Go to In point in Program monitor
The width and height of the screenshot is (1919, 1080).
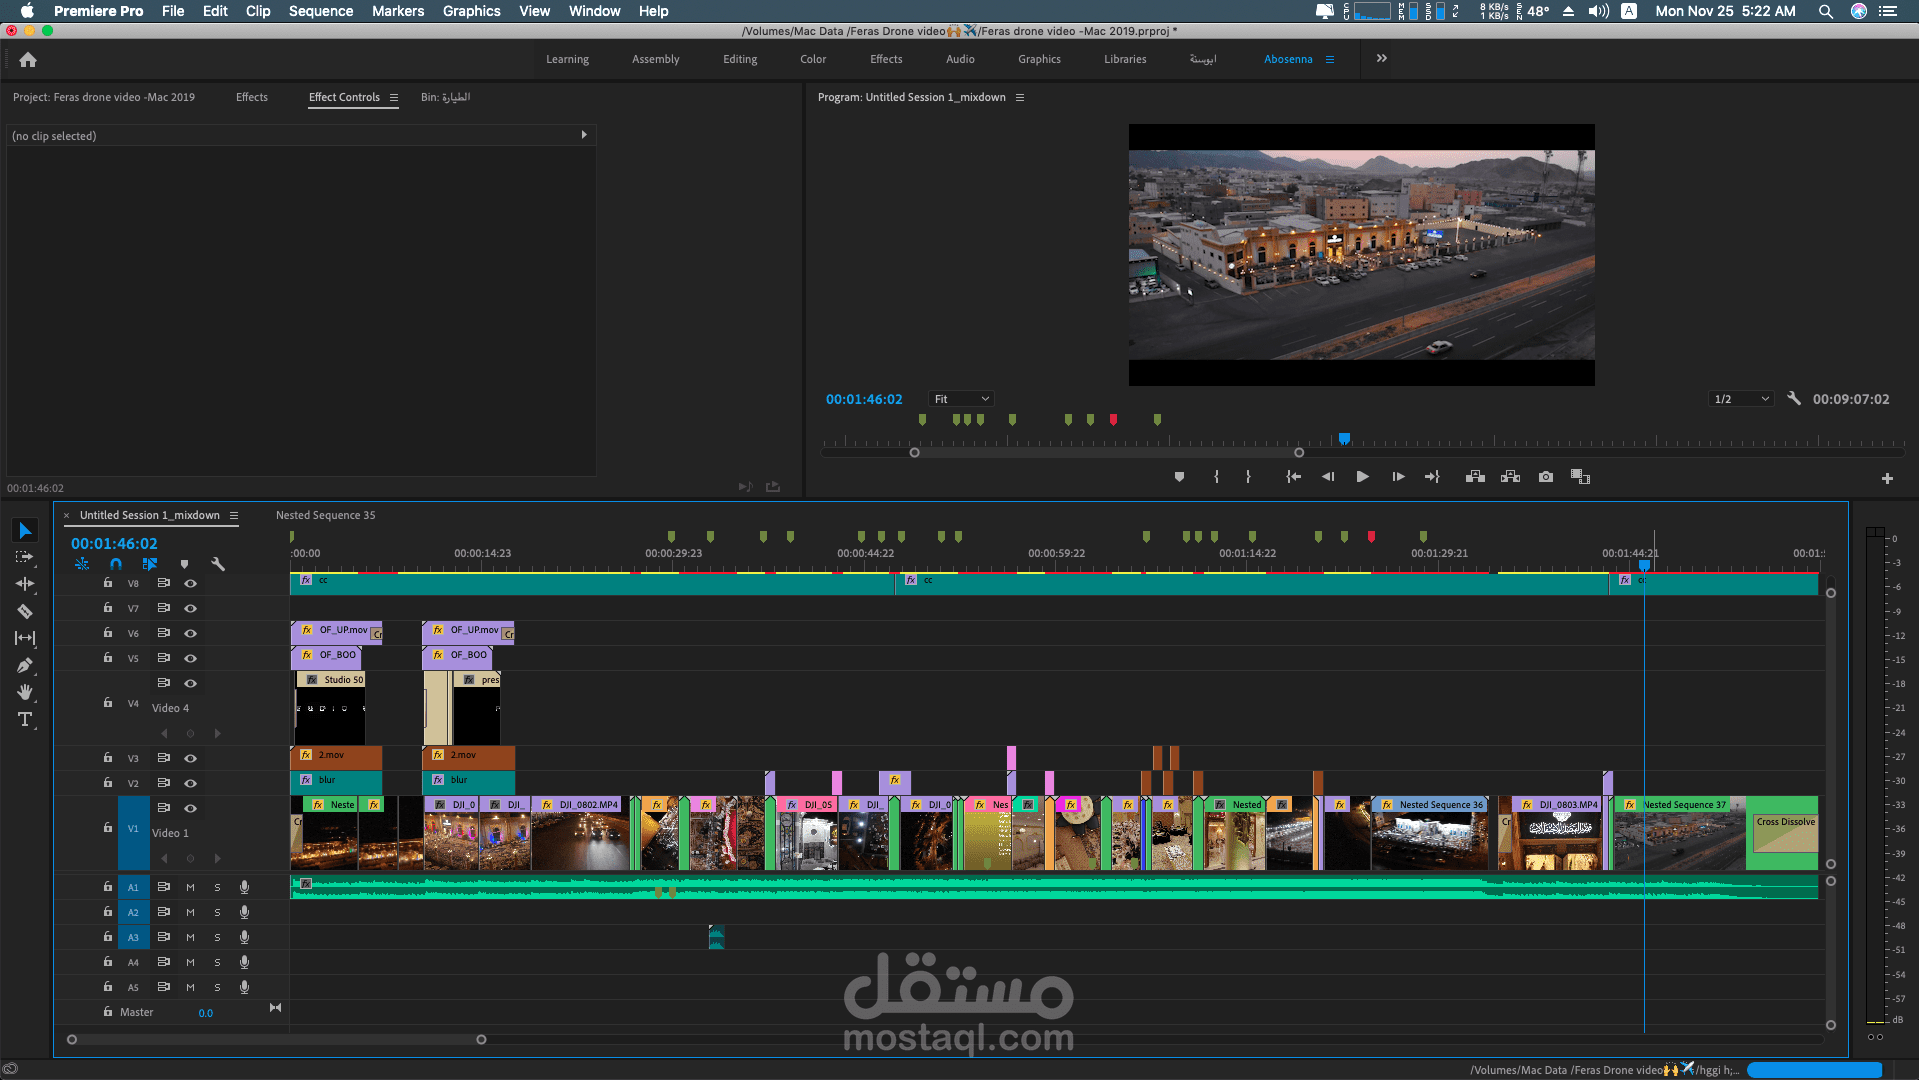(x=1293, y=477)
